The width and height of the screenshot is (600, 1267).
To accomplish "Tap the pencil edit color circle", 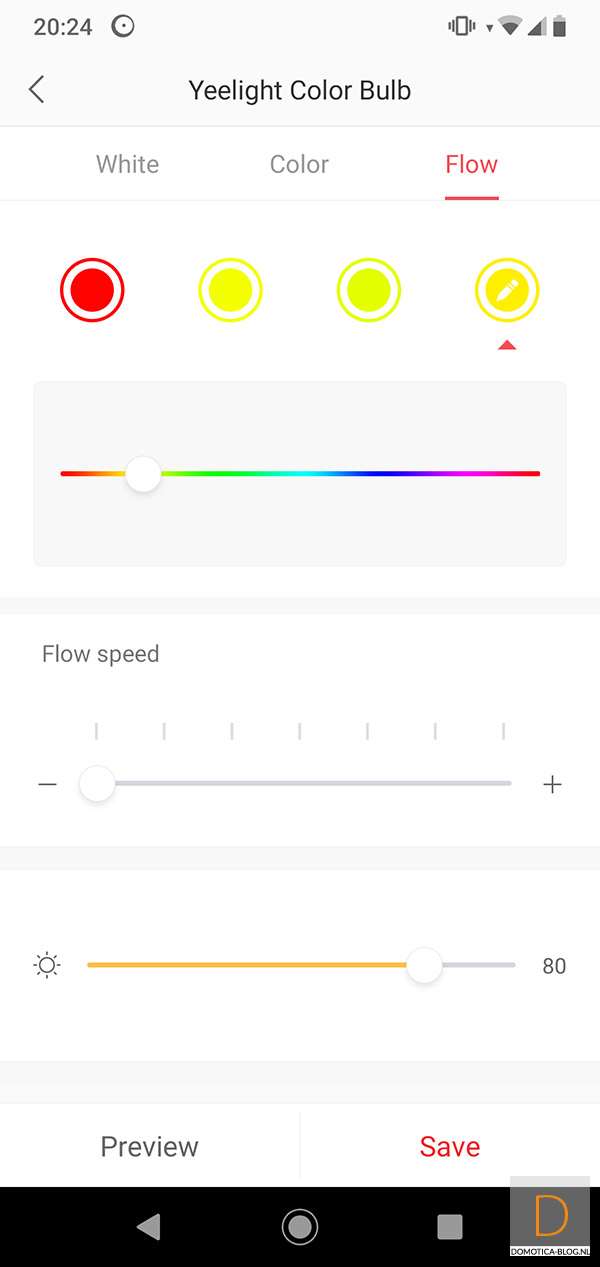I will coord(507,290).
